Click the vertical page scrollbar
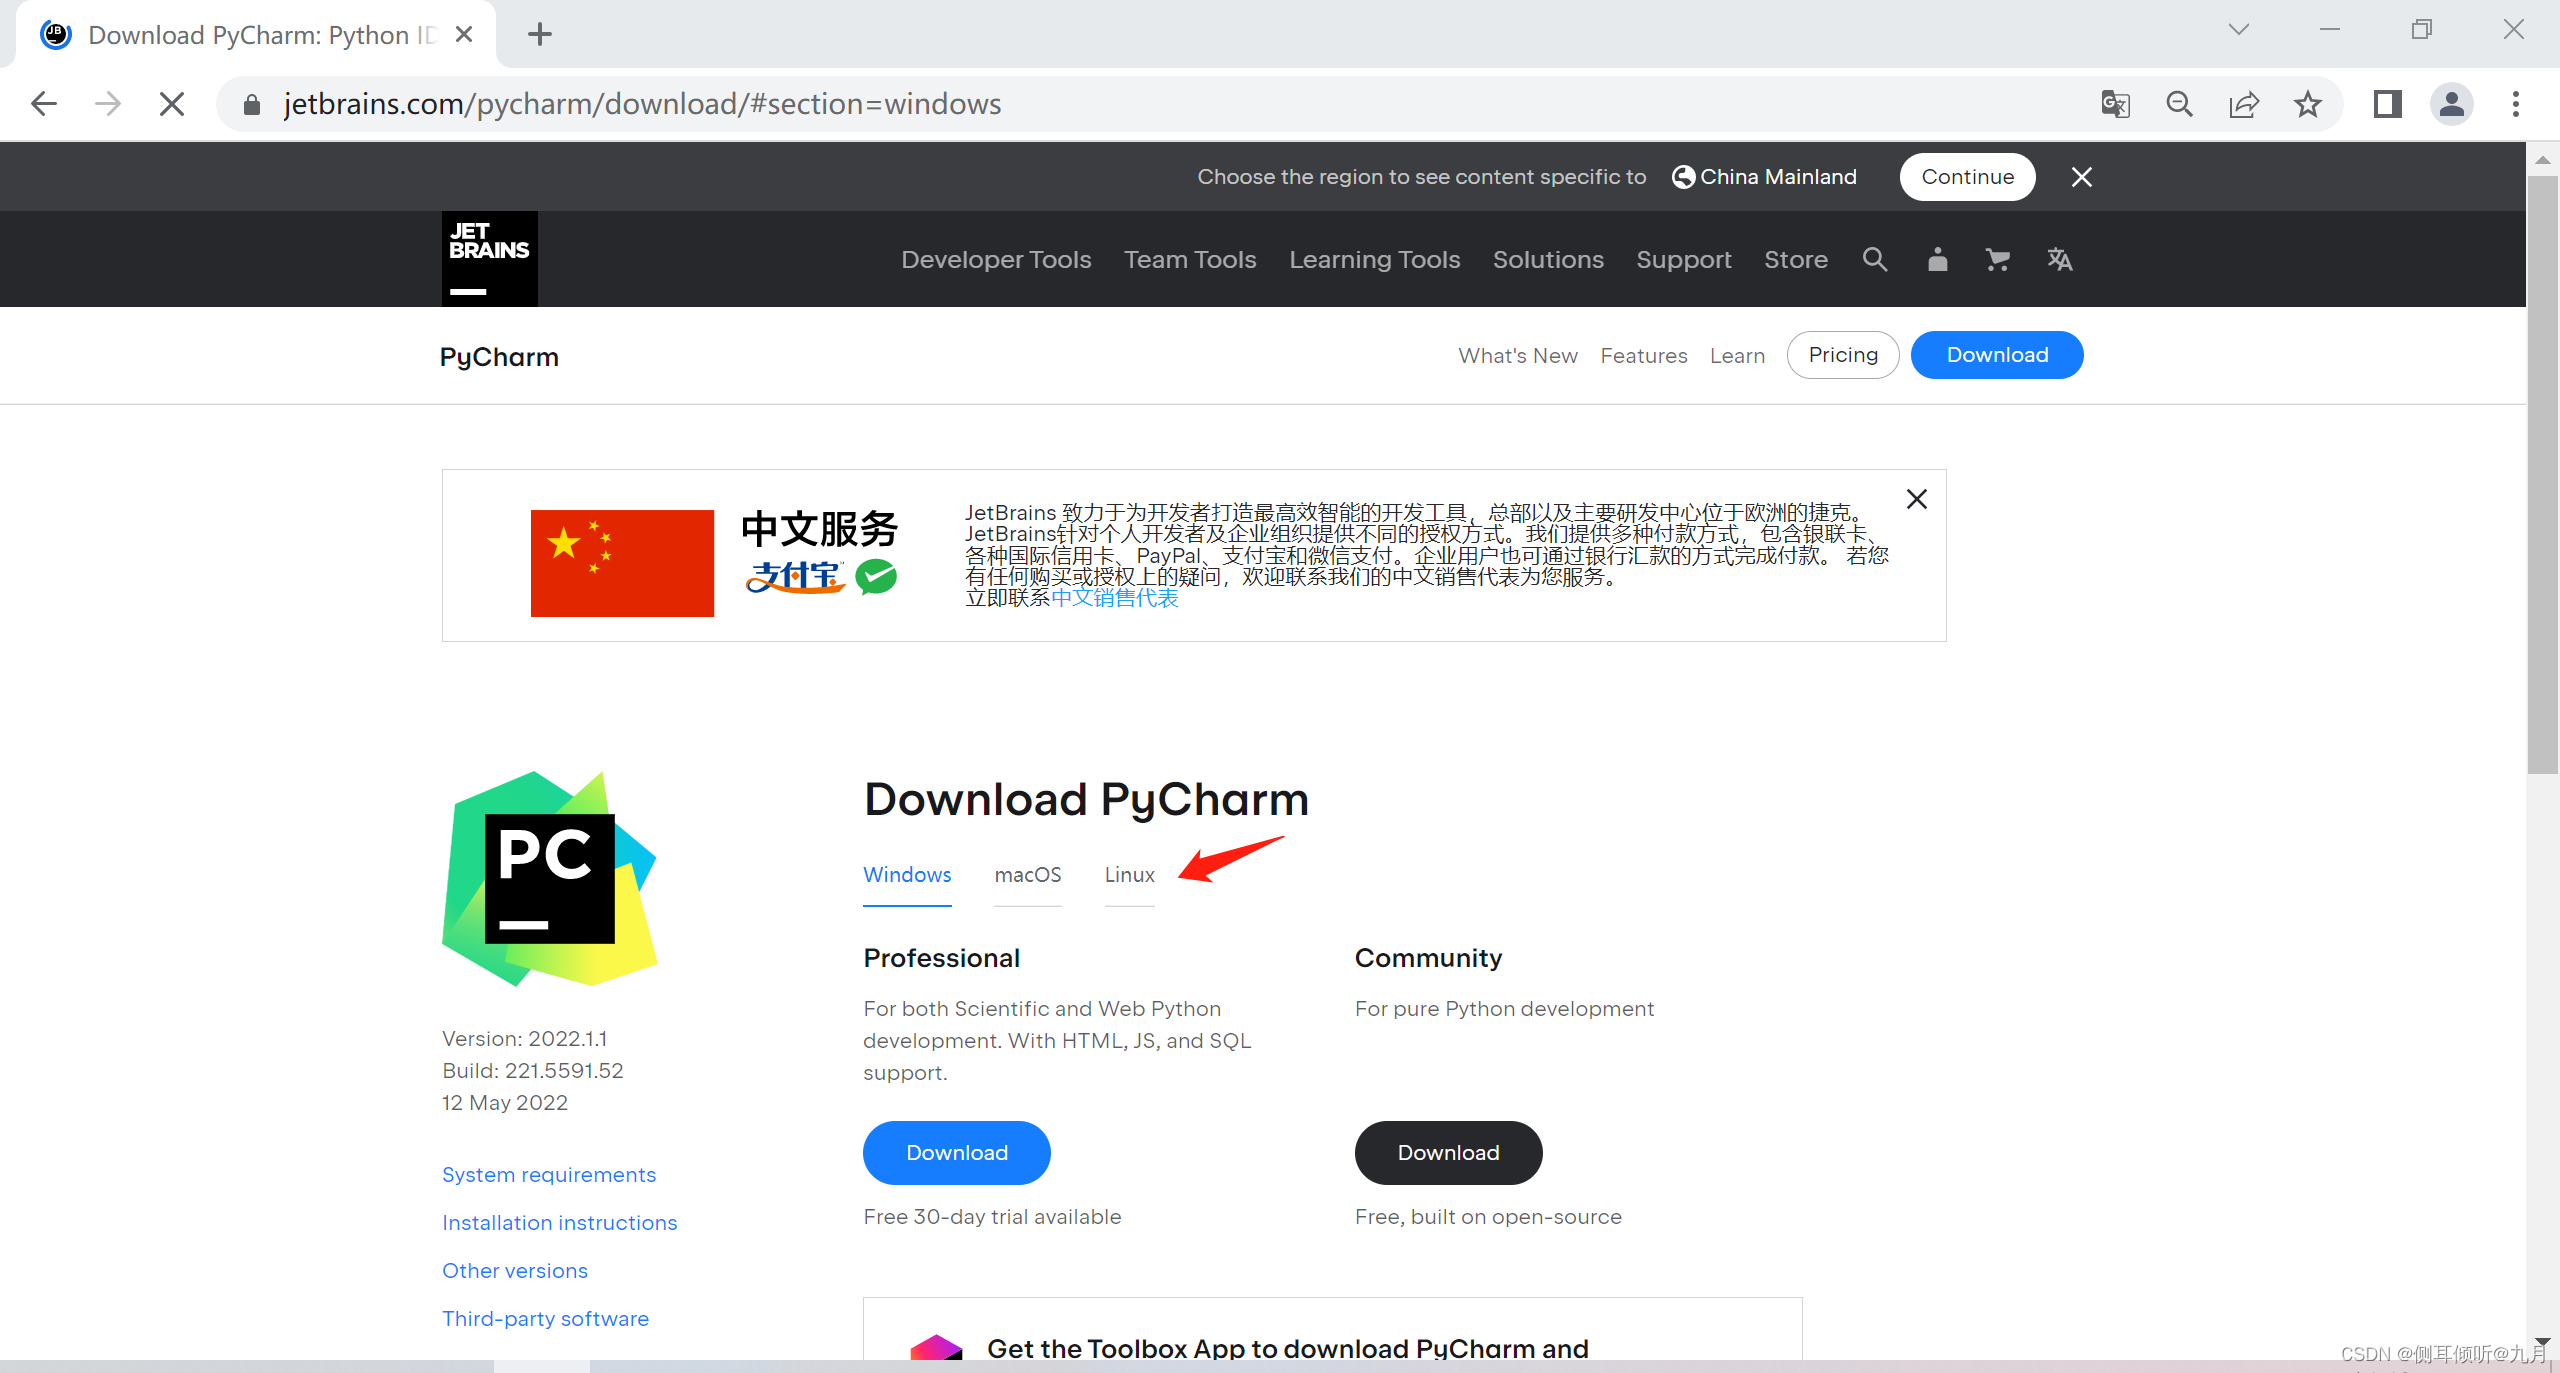The height and width of the screenshot is (1373, 2560). pos(2542,475)
